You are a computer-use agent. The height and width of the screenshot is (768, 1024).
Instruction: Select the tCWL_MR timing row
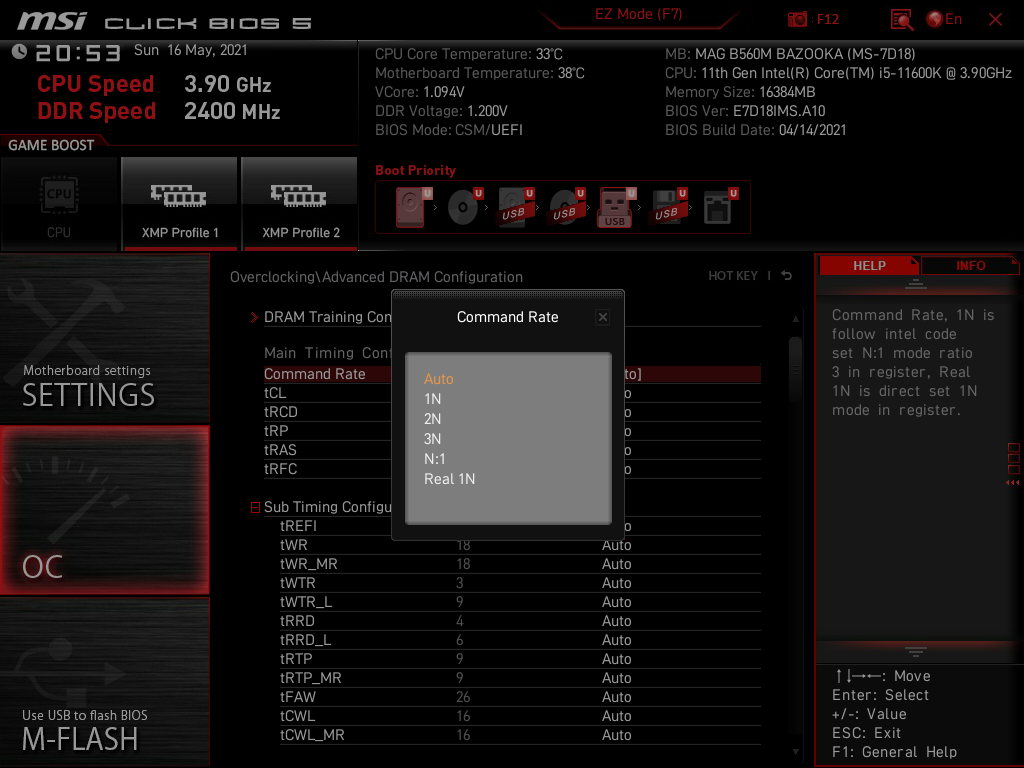[520, 735]
